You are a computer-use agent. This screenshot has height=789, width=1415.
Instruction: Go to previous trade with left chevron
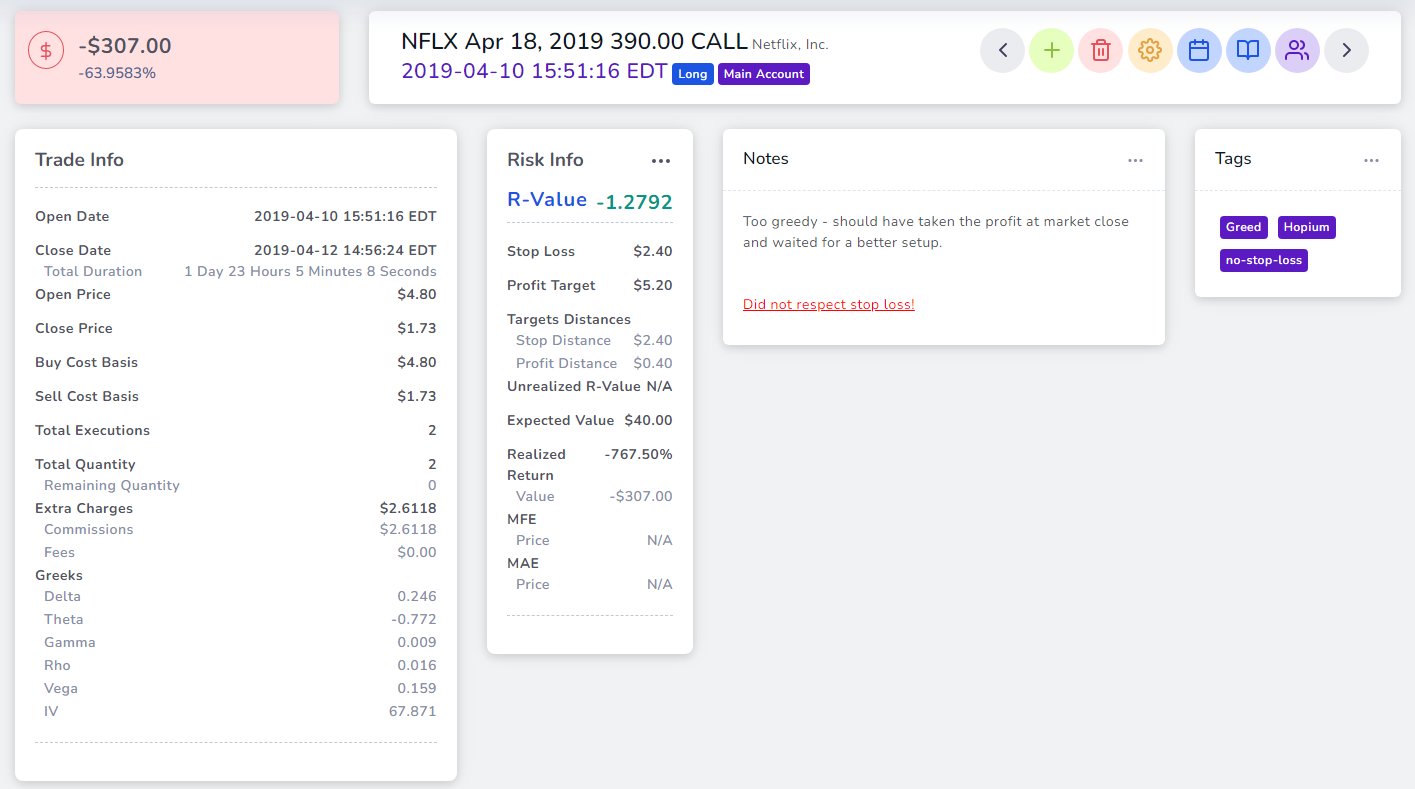1002,49
